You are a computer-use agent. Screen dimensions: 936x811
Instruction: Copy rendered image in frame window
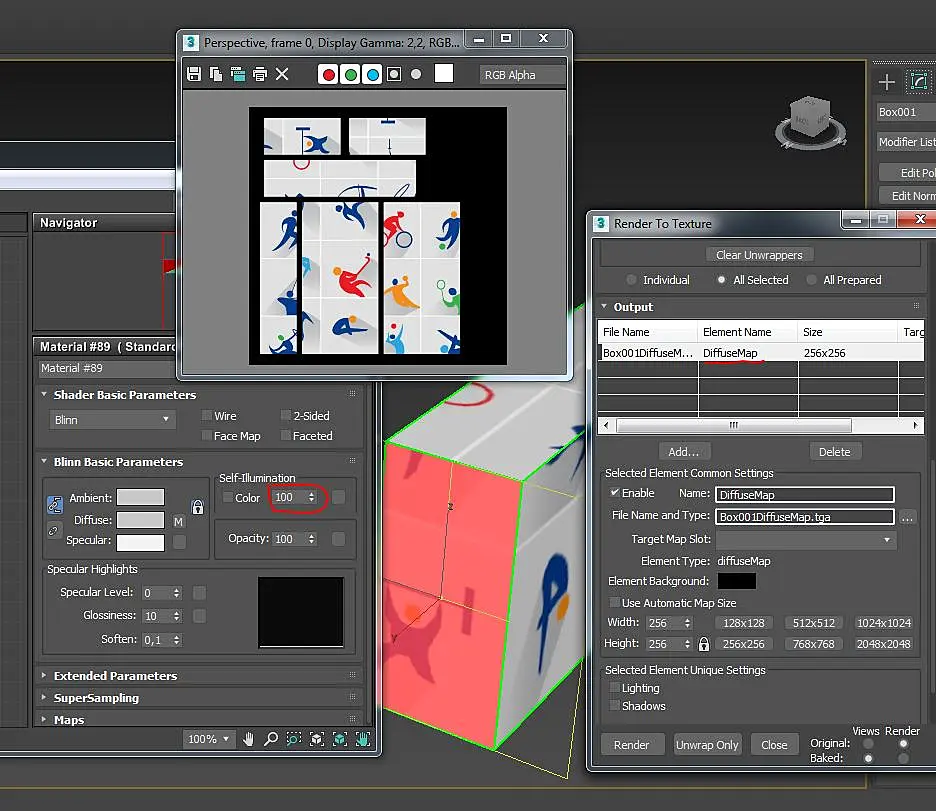click(x=216, y=74)
